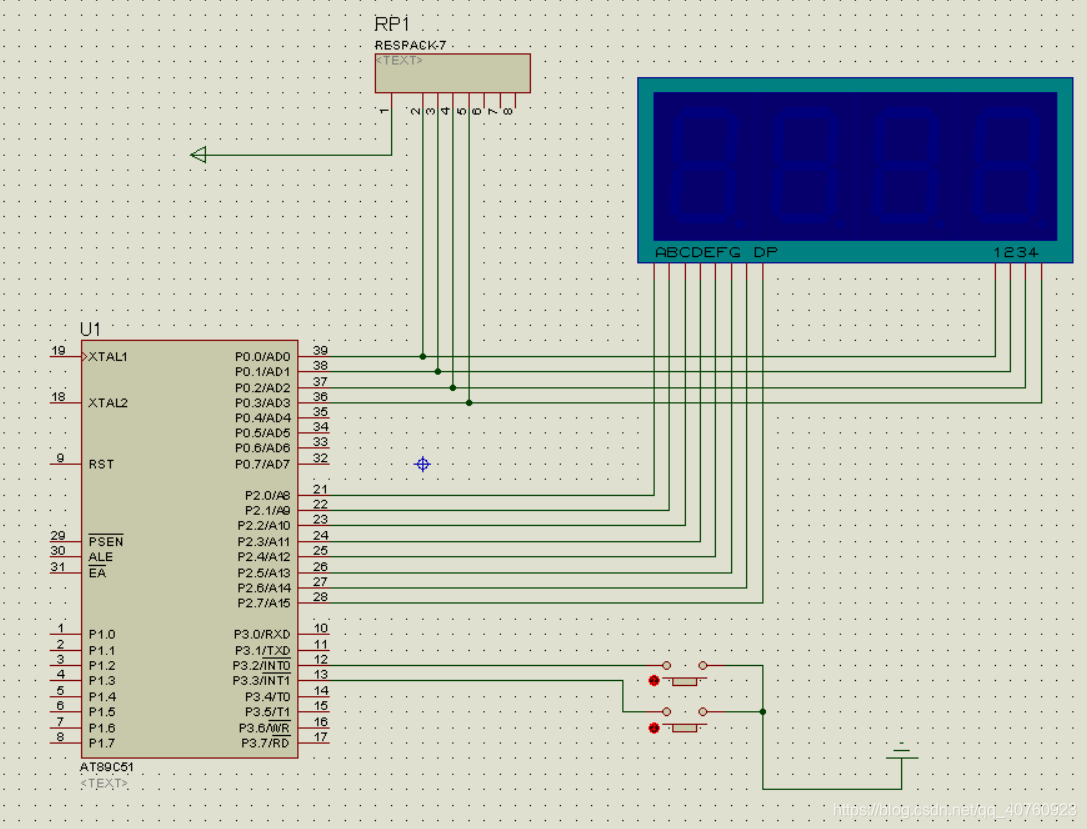Image resolution: width=1087 pixels, height=829 pixels.
Task: Click the P2.7/A15 pin name
Action: tap(264, 603)
